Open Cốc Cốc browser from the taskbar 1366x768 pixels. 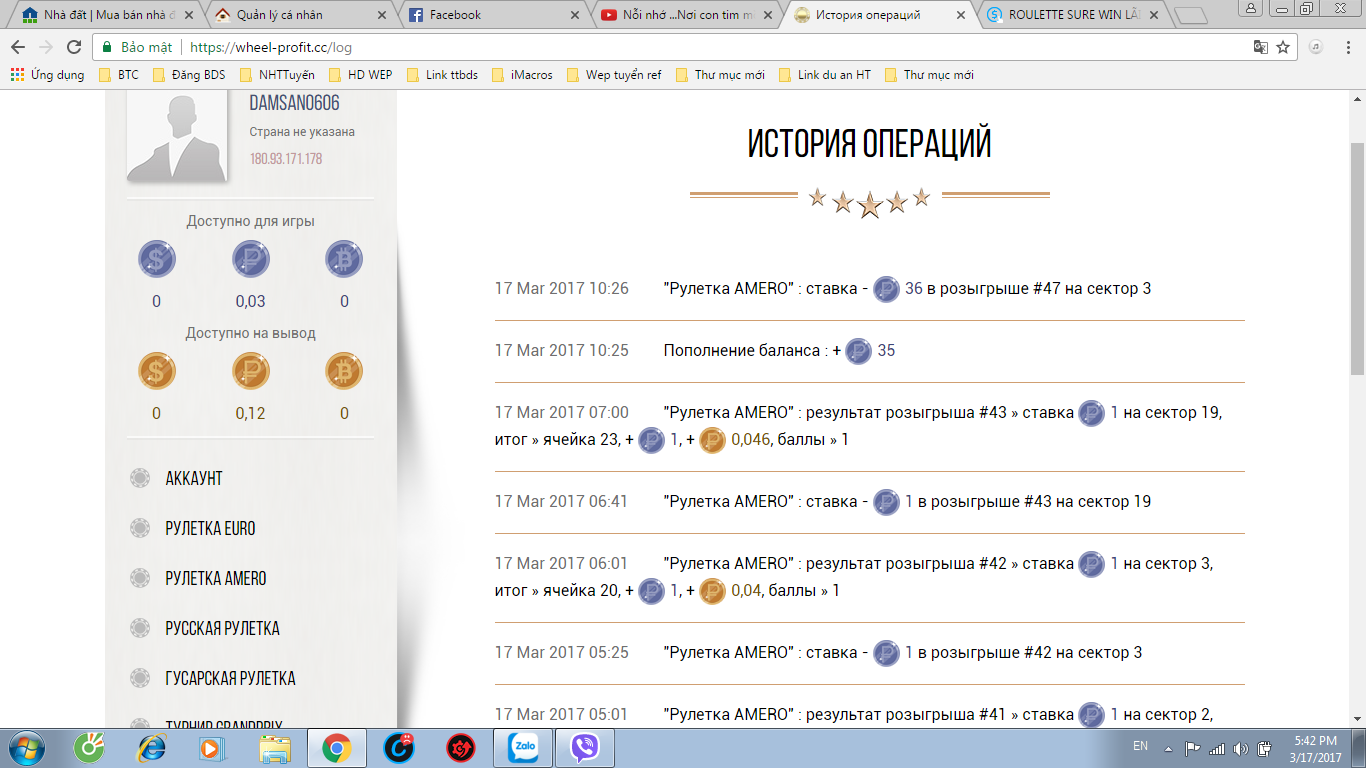point(89,748)
